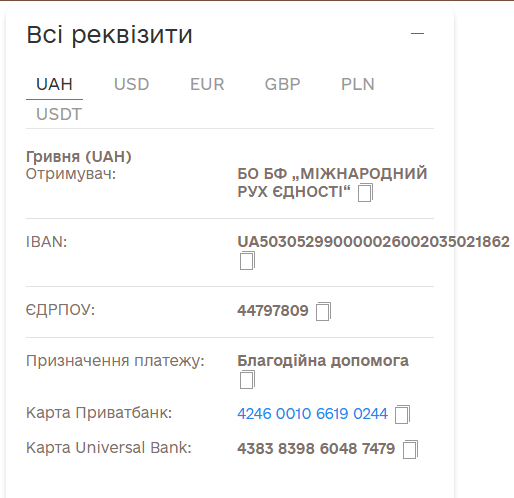Copy the payment purpose Благодійна допомога
This screenshot has height=498, width=514.
point(247,379)
